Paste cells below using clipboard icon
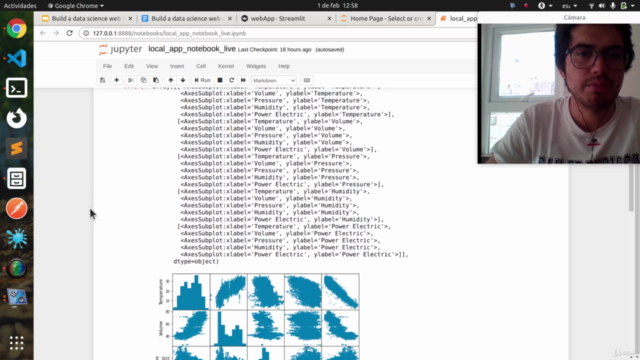The height and width of the screenshot is (360, 640). coord(156,80)
